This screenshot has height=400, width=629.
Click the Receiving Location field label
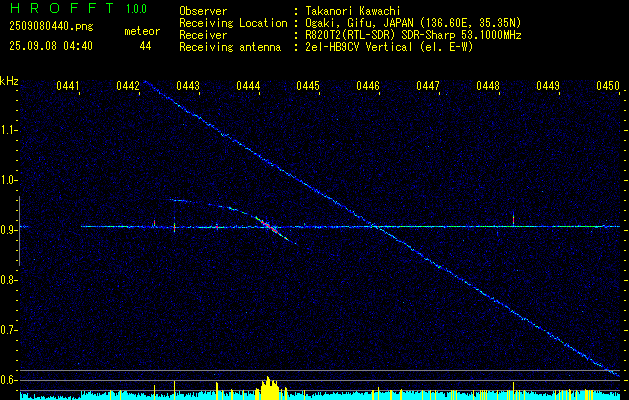coord(233,23)
